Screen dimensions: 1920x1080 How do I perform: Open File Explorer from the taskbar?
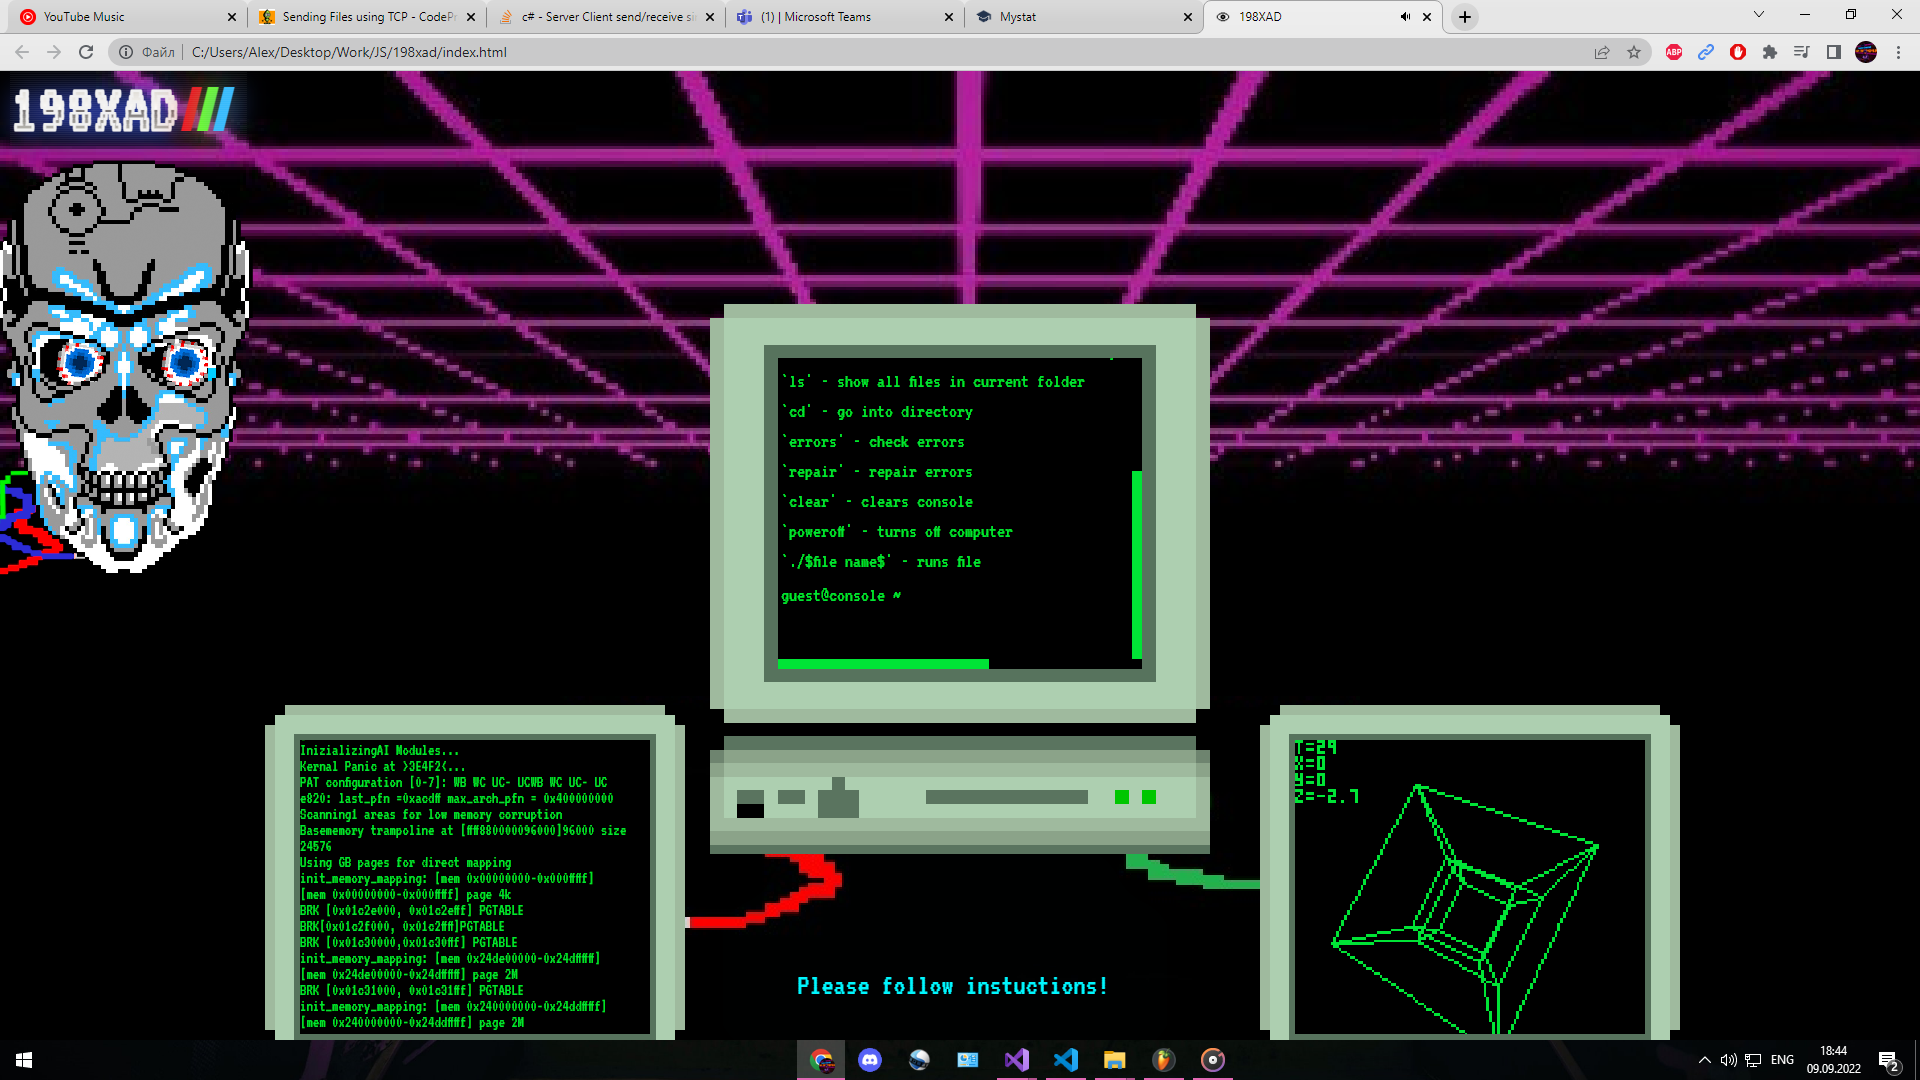point(1113,1059)
